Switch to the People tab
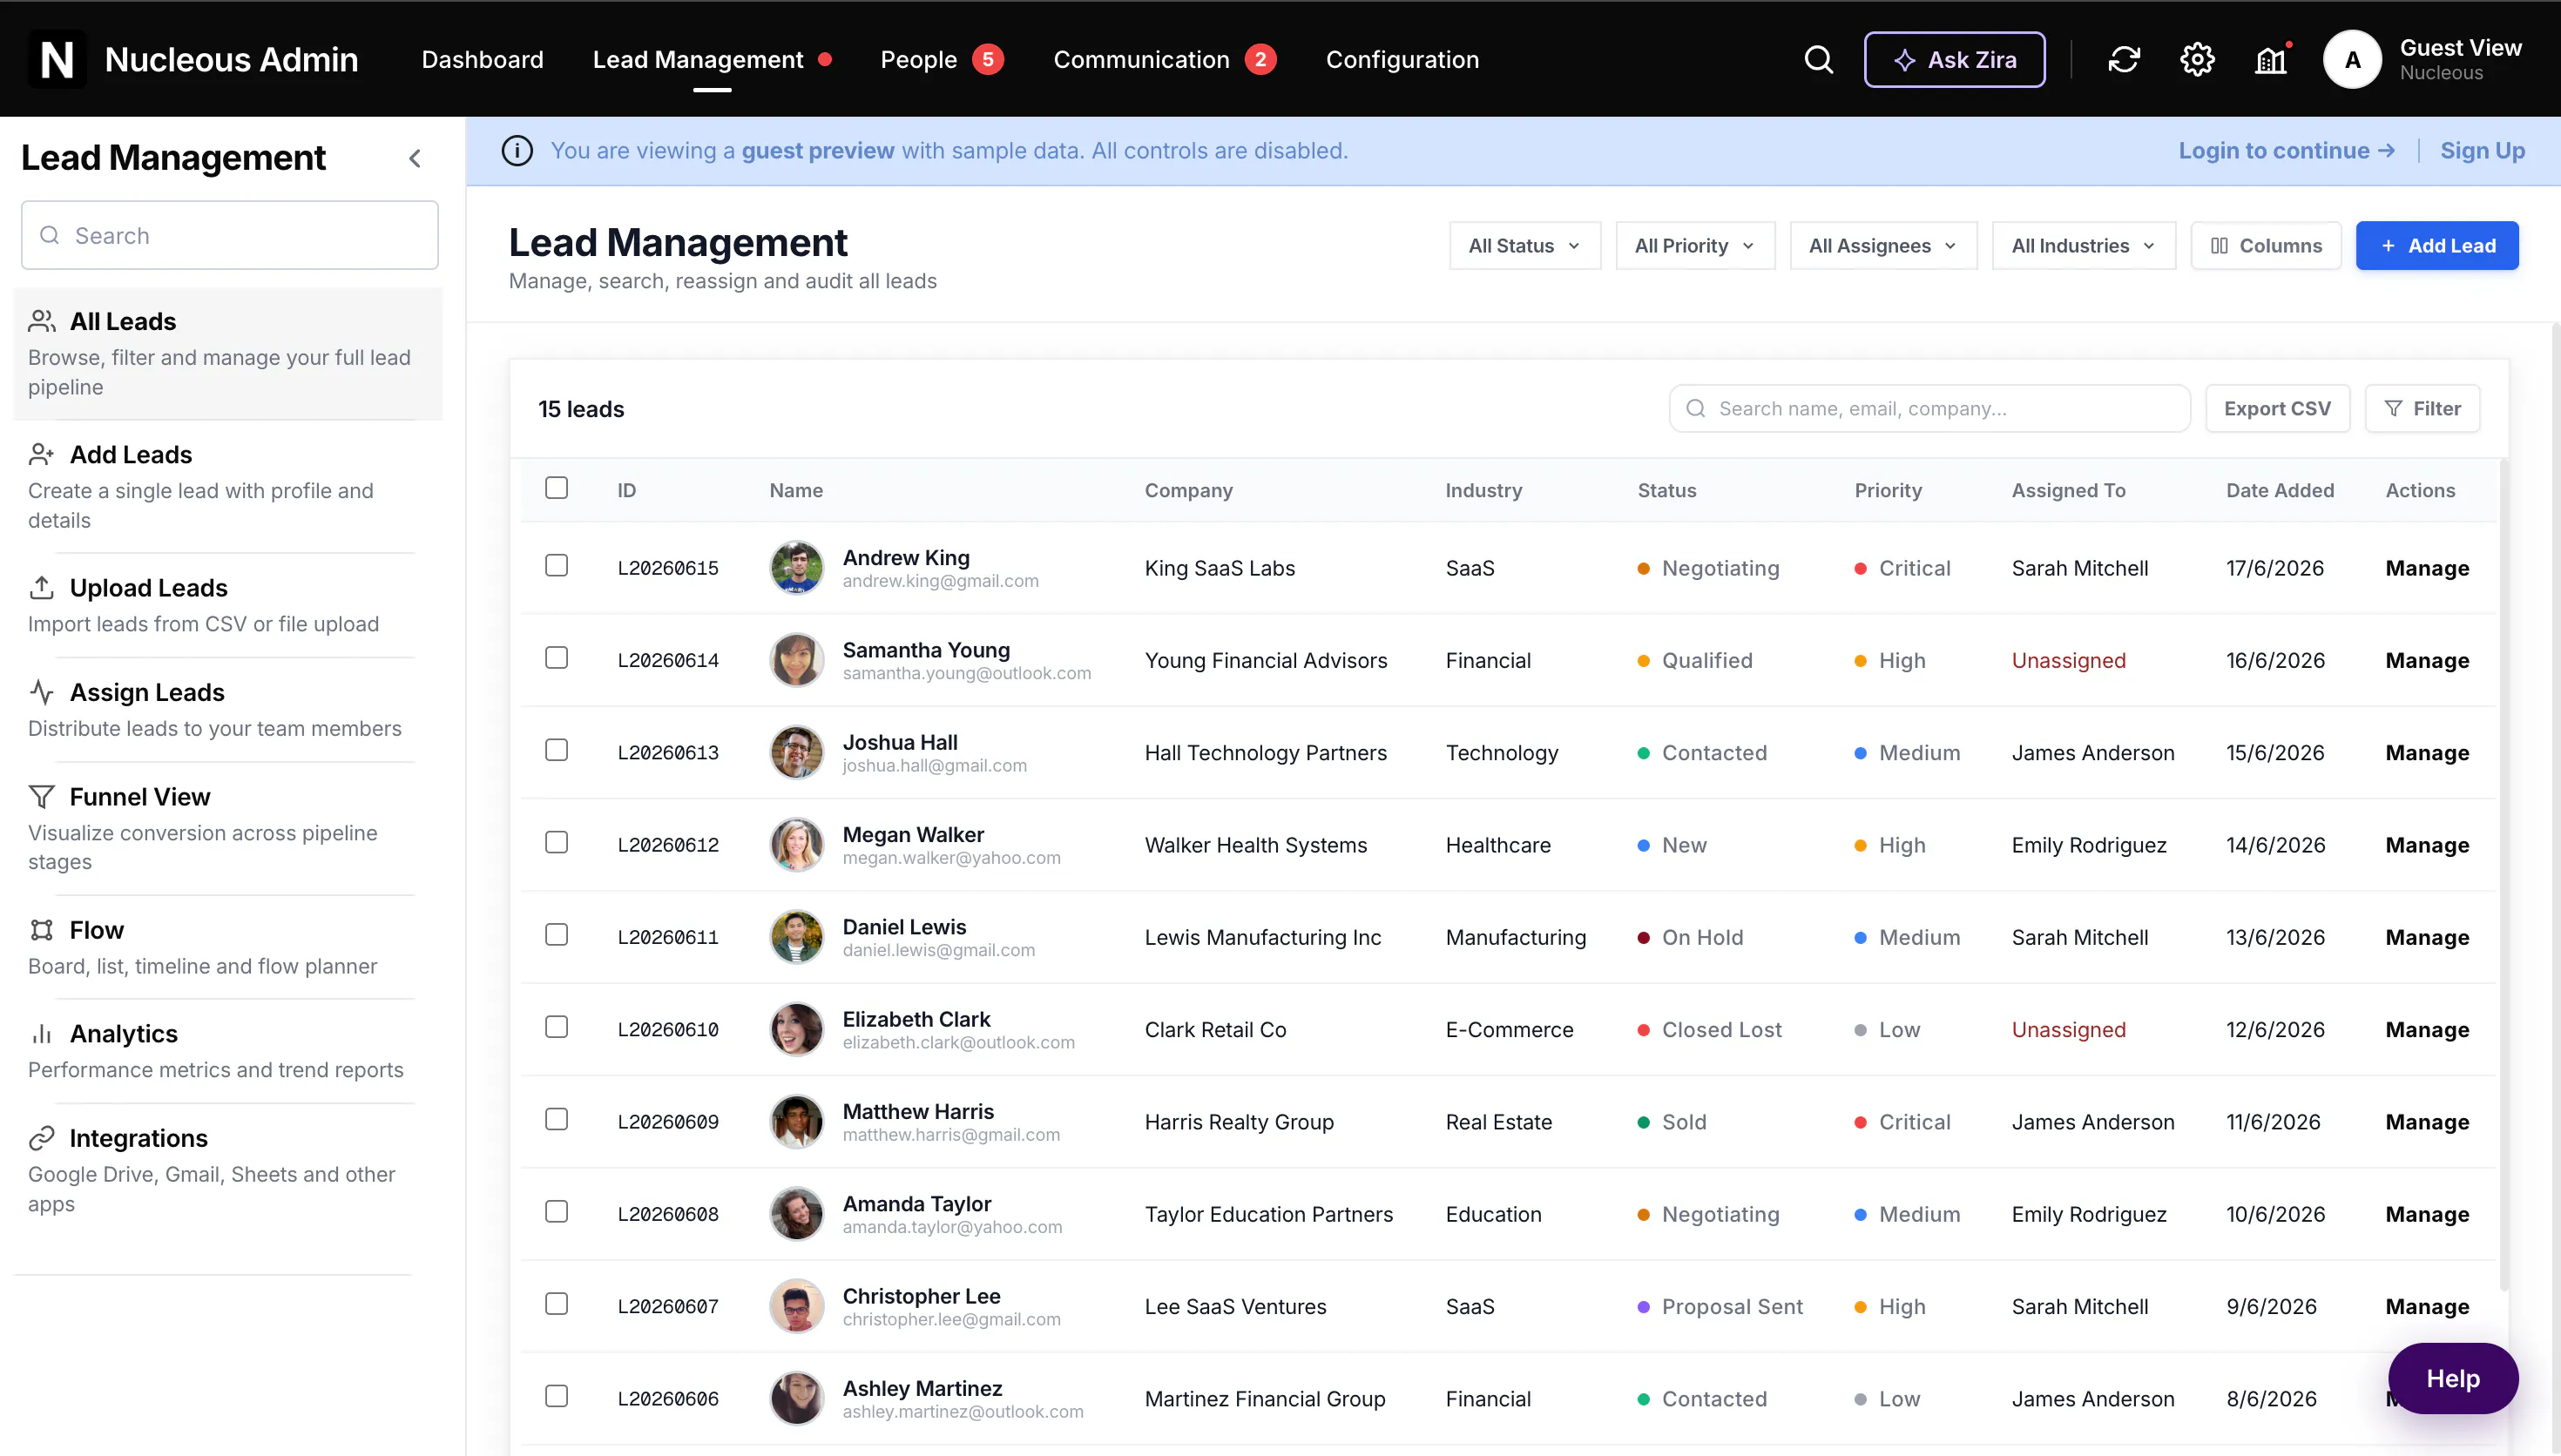2561x1456 pixels. coord(941,60)
